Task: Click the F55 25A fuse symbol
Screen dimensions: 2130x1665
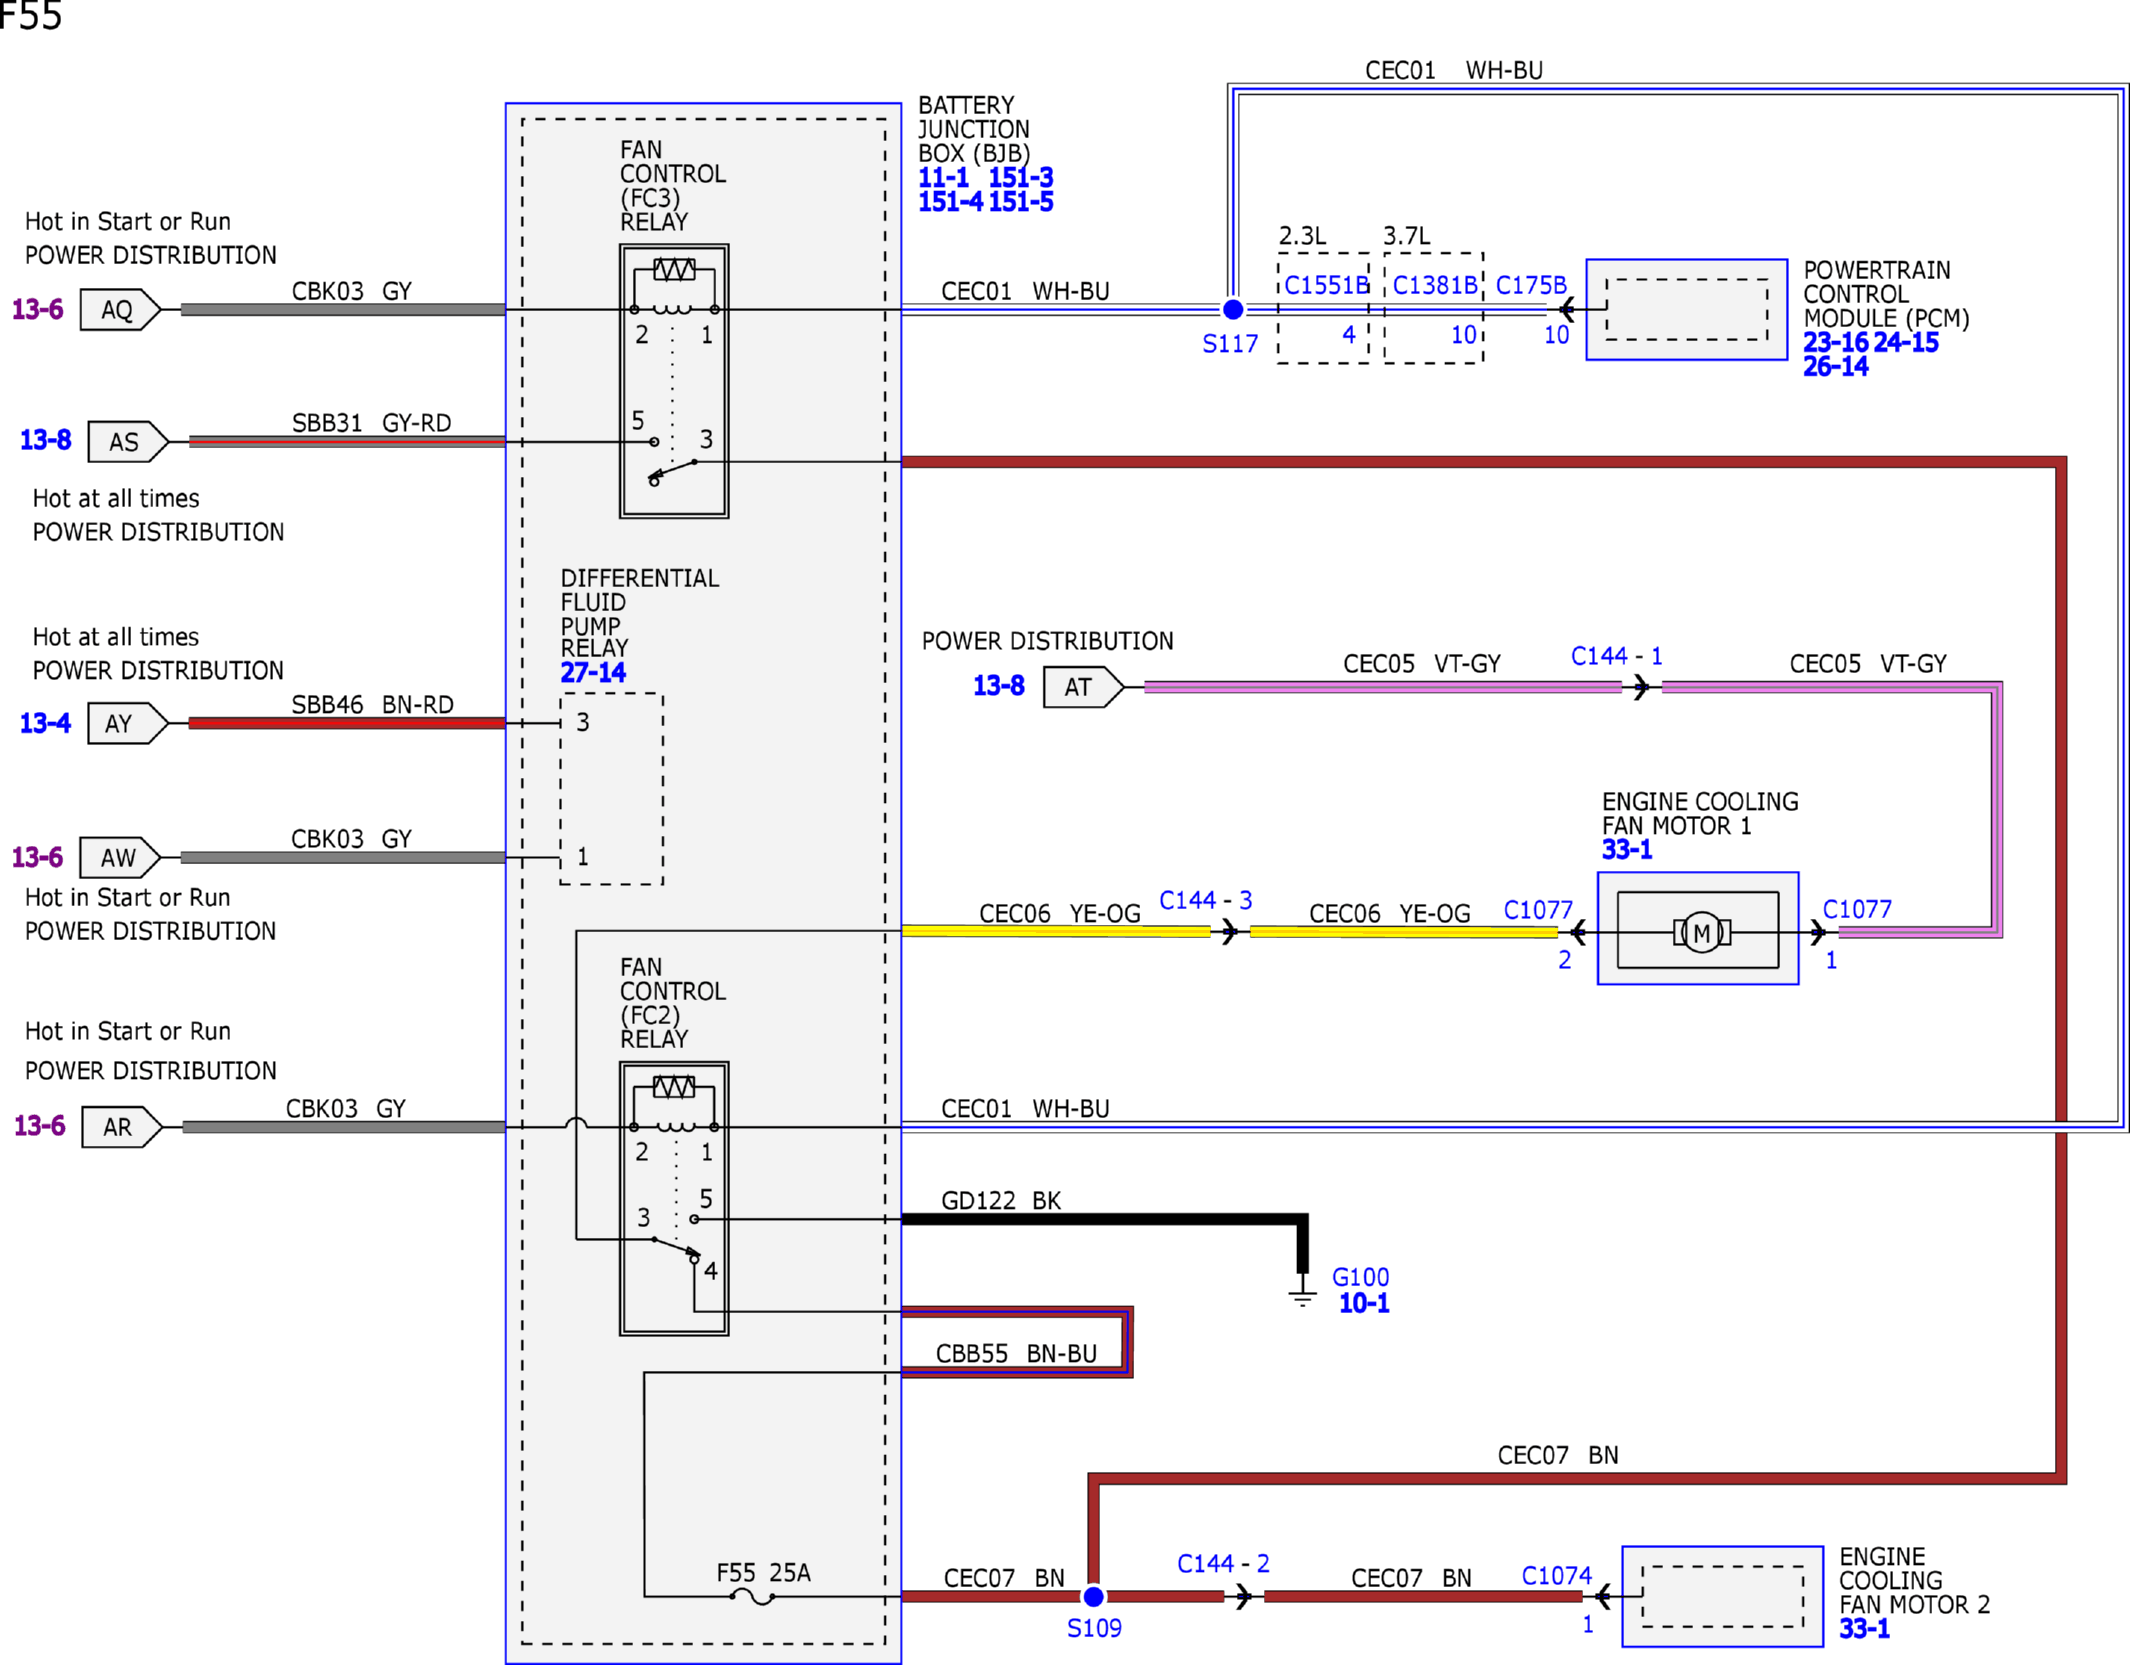Action: click(752, 1597)
